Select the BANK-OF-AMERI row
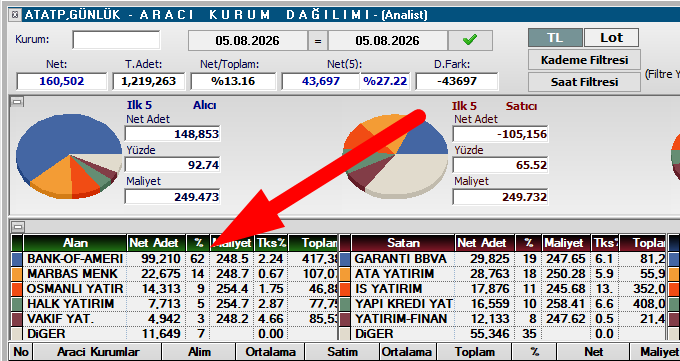Viewport: 680px width, 361px height. tap(174, 259)
